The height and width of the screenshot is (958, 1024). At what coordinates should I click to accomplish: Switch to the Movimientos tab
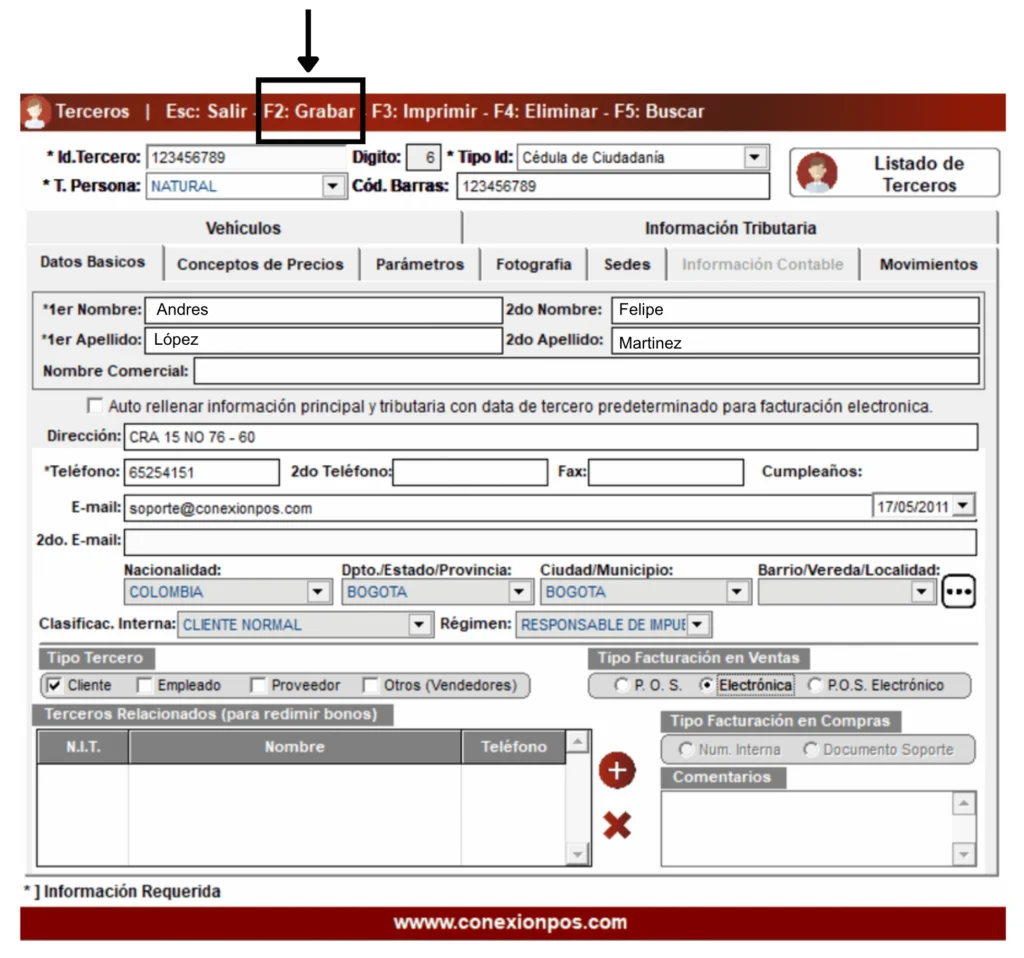click(928, 264)
